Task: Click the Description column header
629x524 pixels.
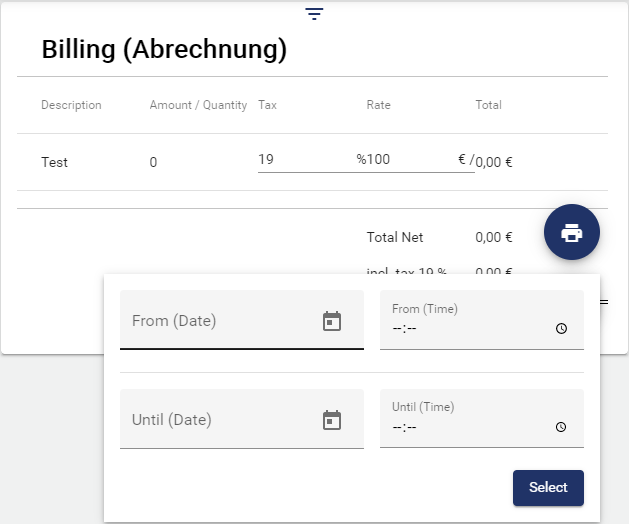Action: [x=71, y=105]
